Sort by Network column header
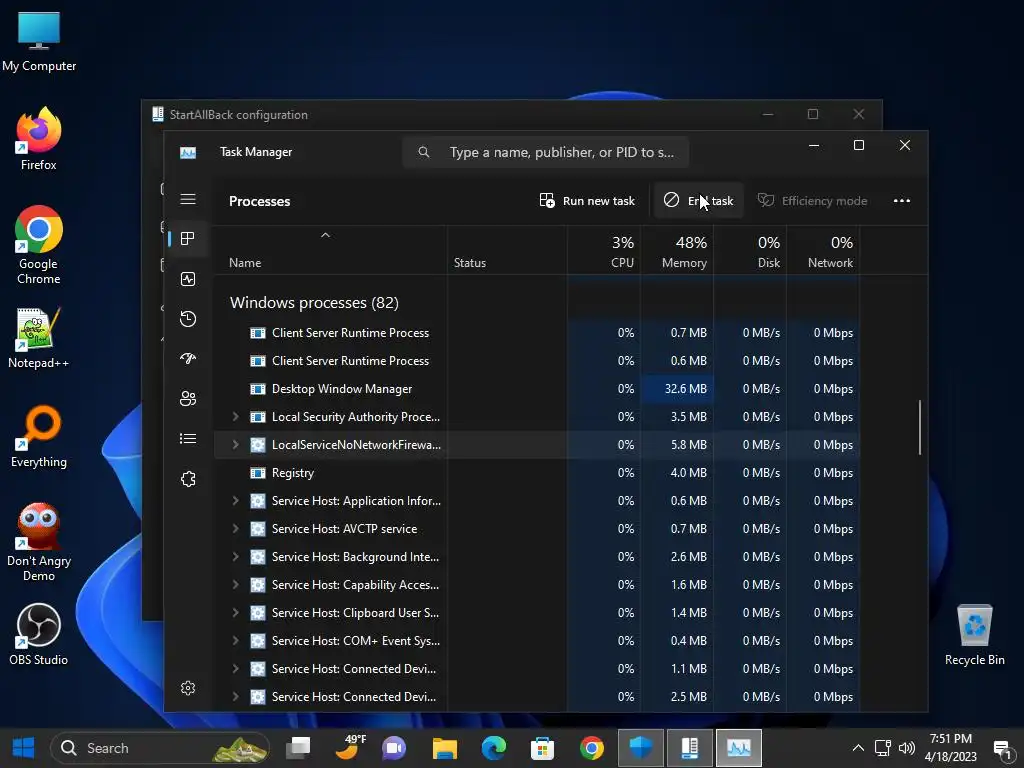1024x768 pixels. [x=824, y=251]
